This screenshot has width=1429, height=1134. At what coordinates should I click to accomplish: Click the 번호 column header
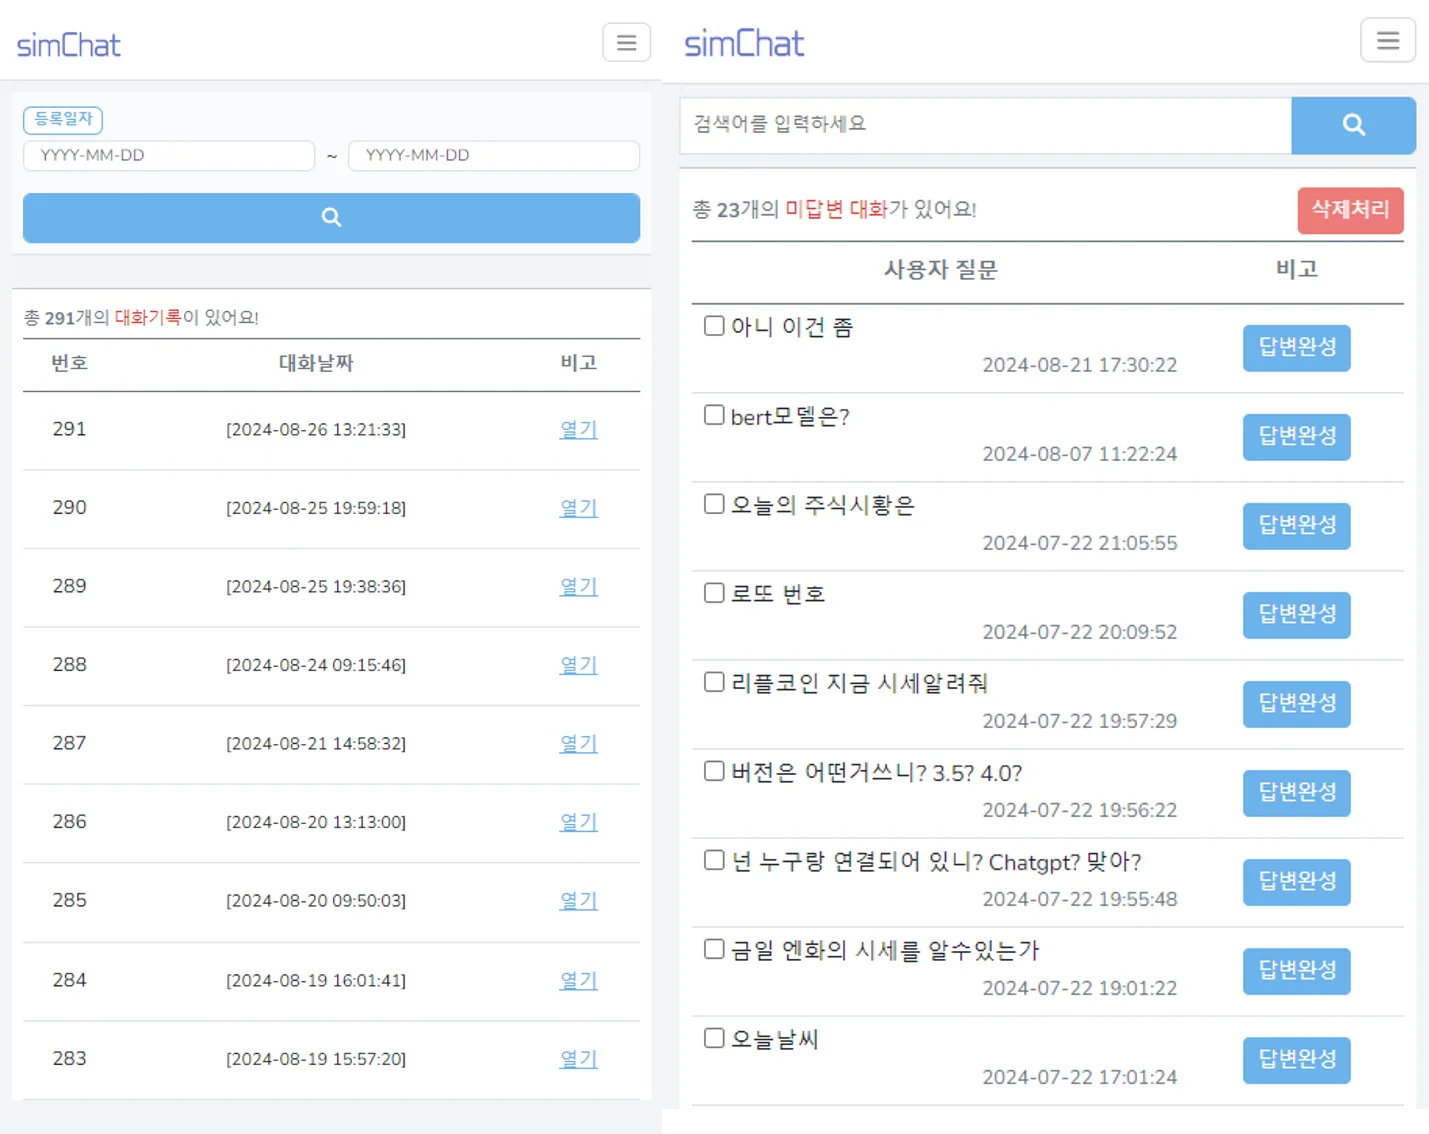tap(69, 363)
